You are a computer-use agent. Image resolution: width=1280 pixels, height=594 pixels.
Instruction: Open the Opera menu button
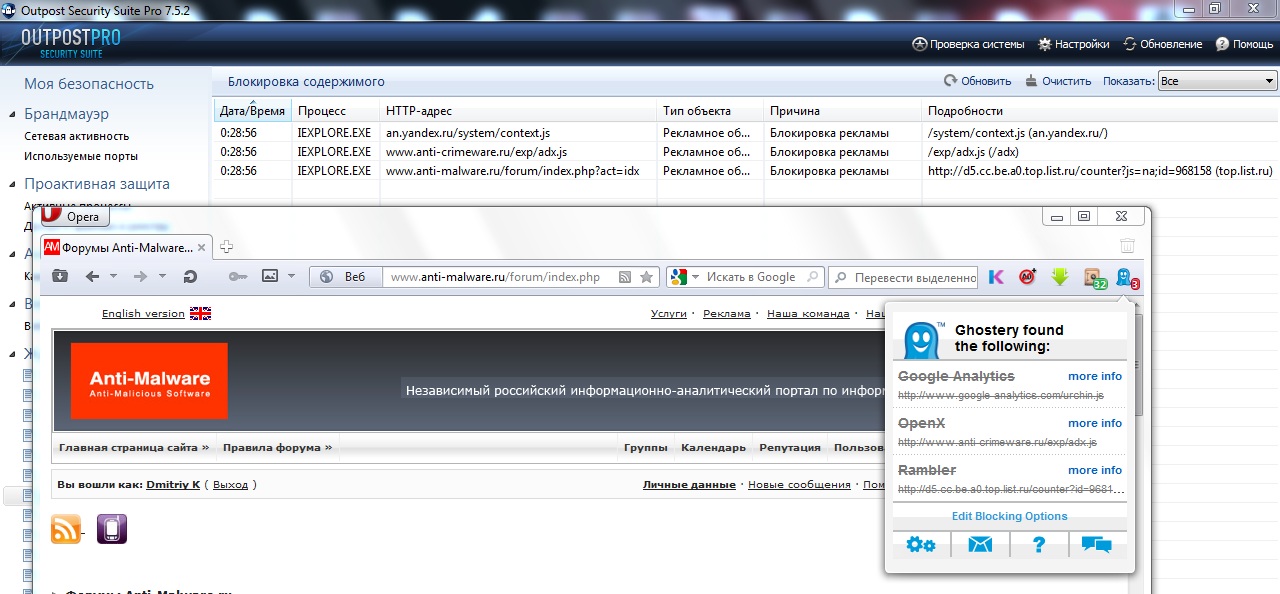coord(75,216)
